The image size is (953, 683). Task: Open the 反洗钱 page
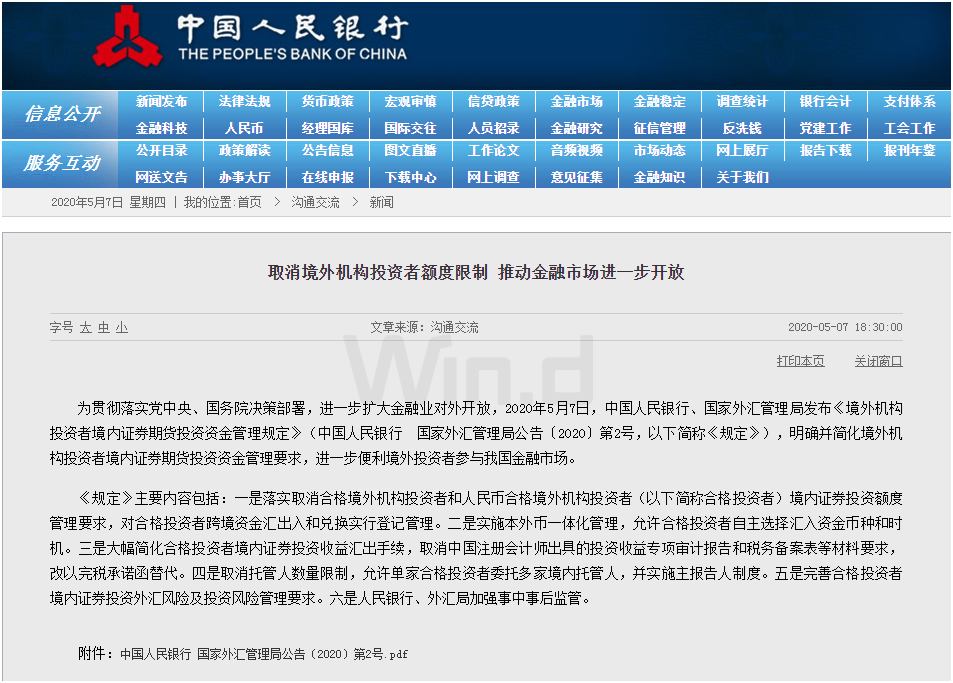tap(743, 127)
